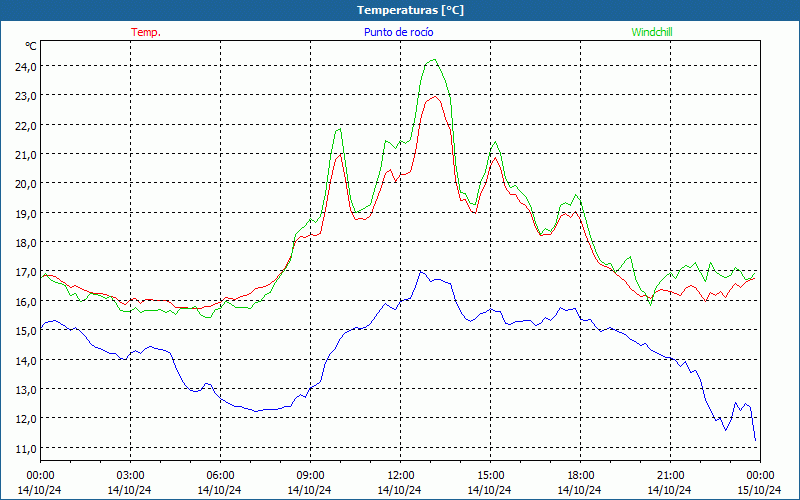
Task: Click the green Windchill peak above 24,0
Action: click(x=434, y=60)
